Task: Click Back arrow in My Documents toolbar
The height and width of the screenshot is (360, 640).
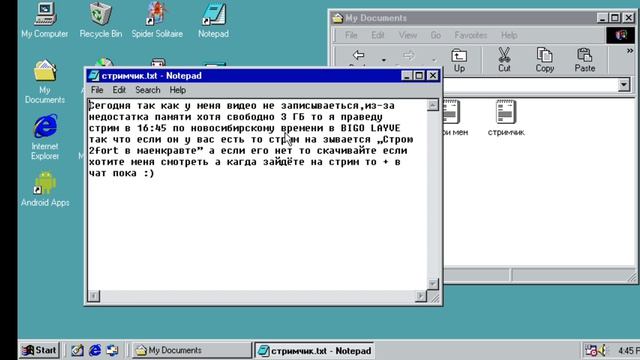Action: point(358,57)
